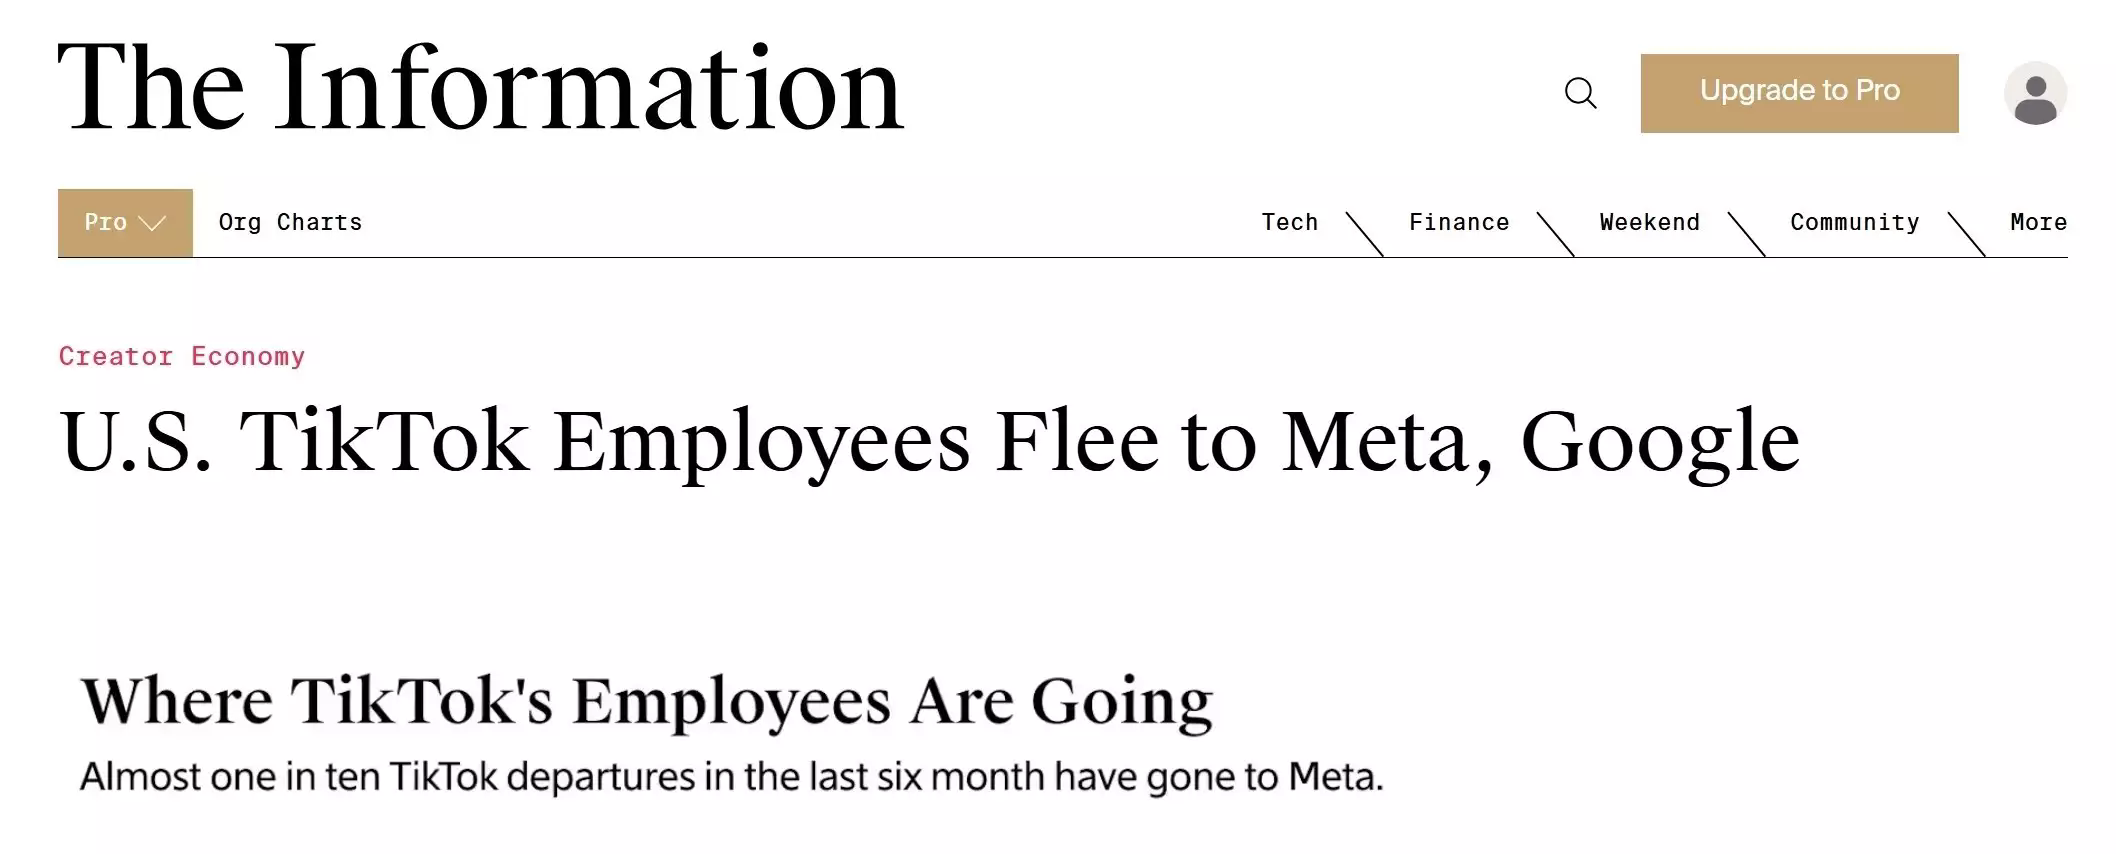Click the slash divider right of Finance
Screen dimensions: 2116x854
pos(1555,234)
